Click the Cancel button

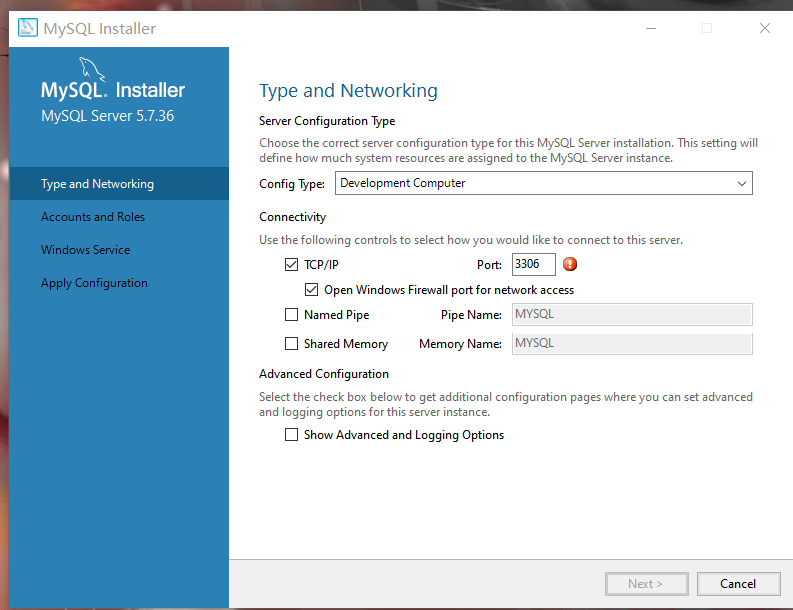click(x=738, y=584)
